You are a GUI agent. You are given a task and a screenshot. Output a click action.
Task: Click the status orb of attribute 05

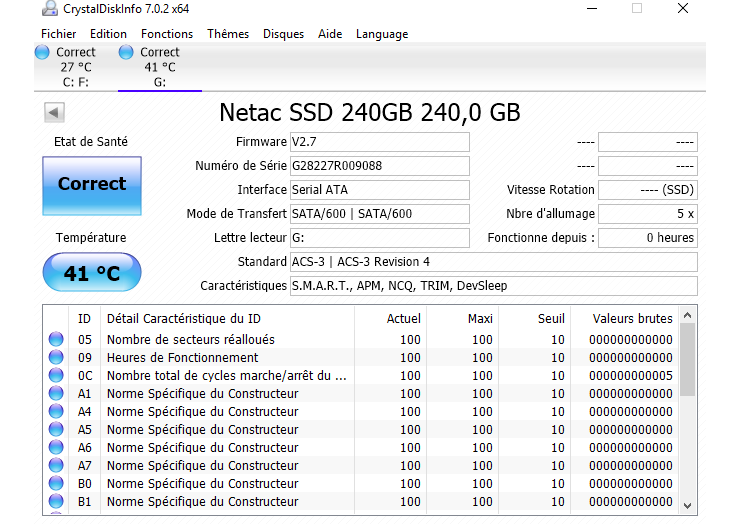56,339
